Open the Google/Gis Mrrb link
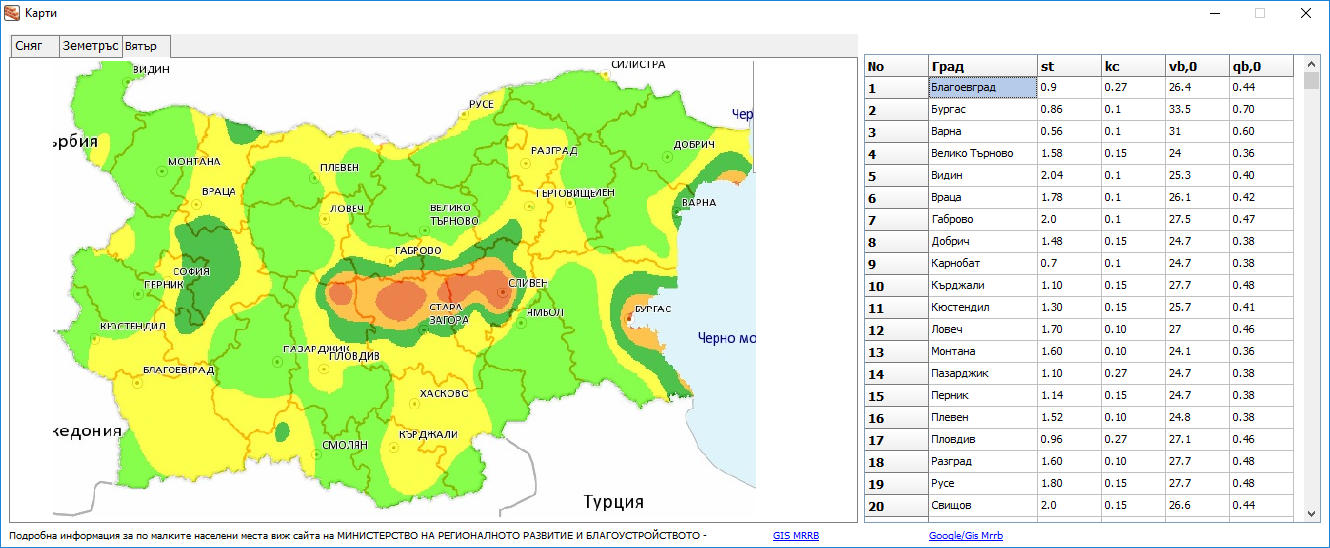Screen dimensions: 1330x548 (965, 536)
